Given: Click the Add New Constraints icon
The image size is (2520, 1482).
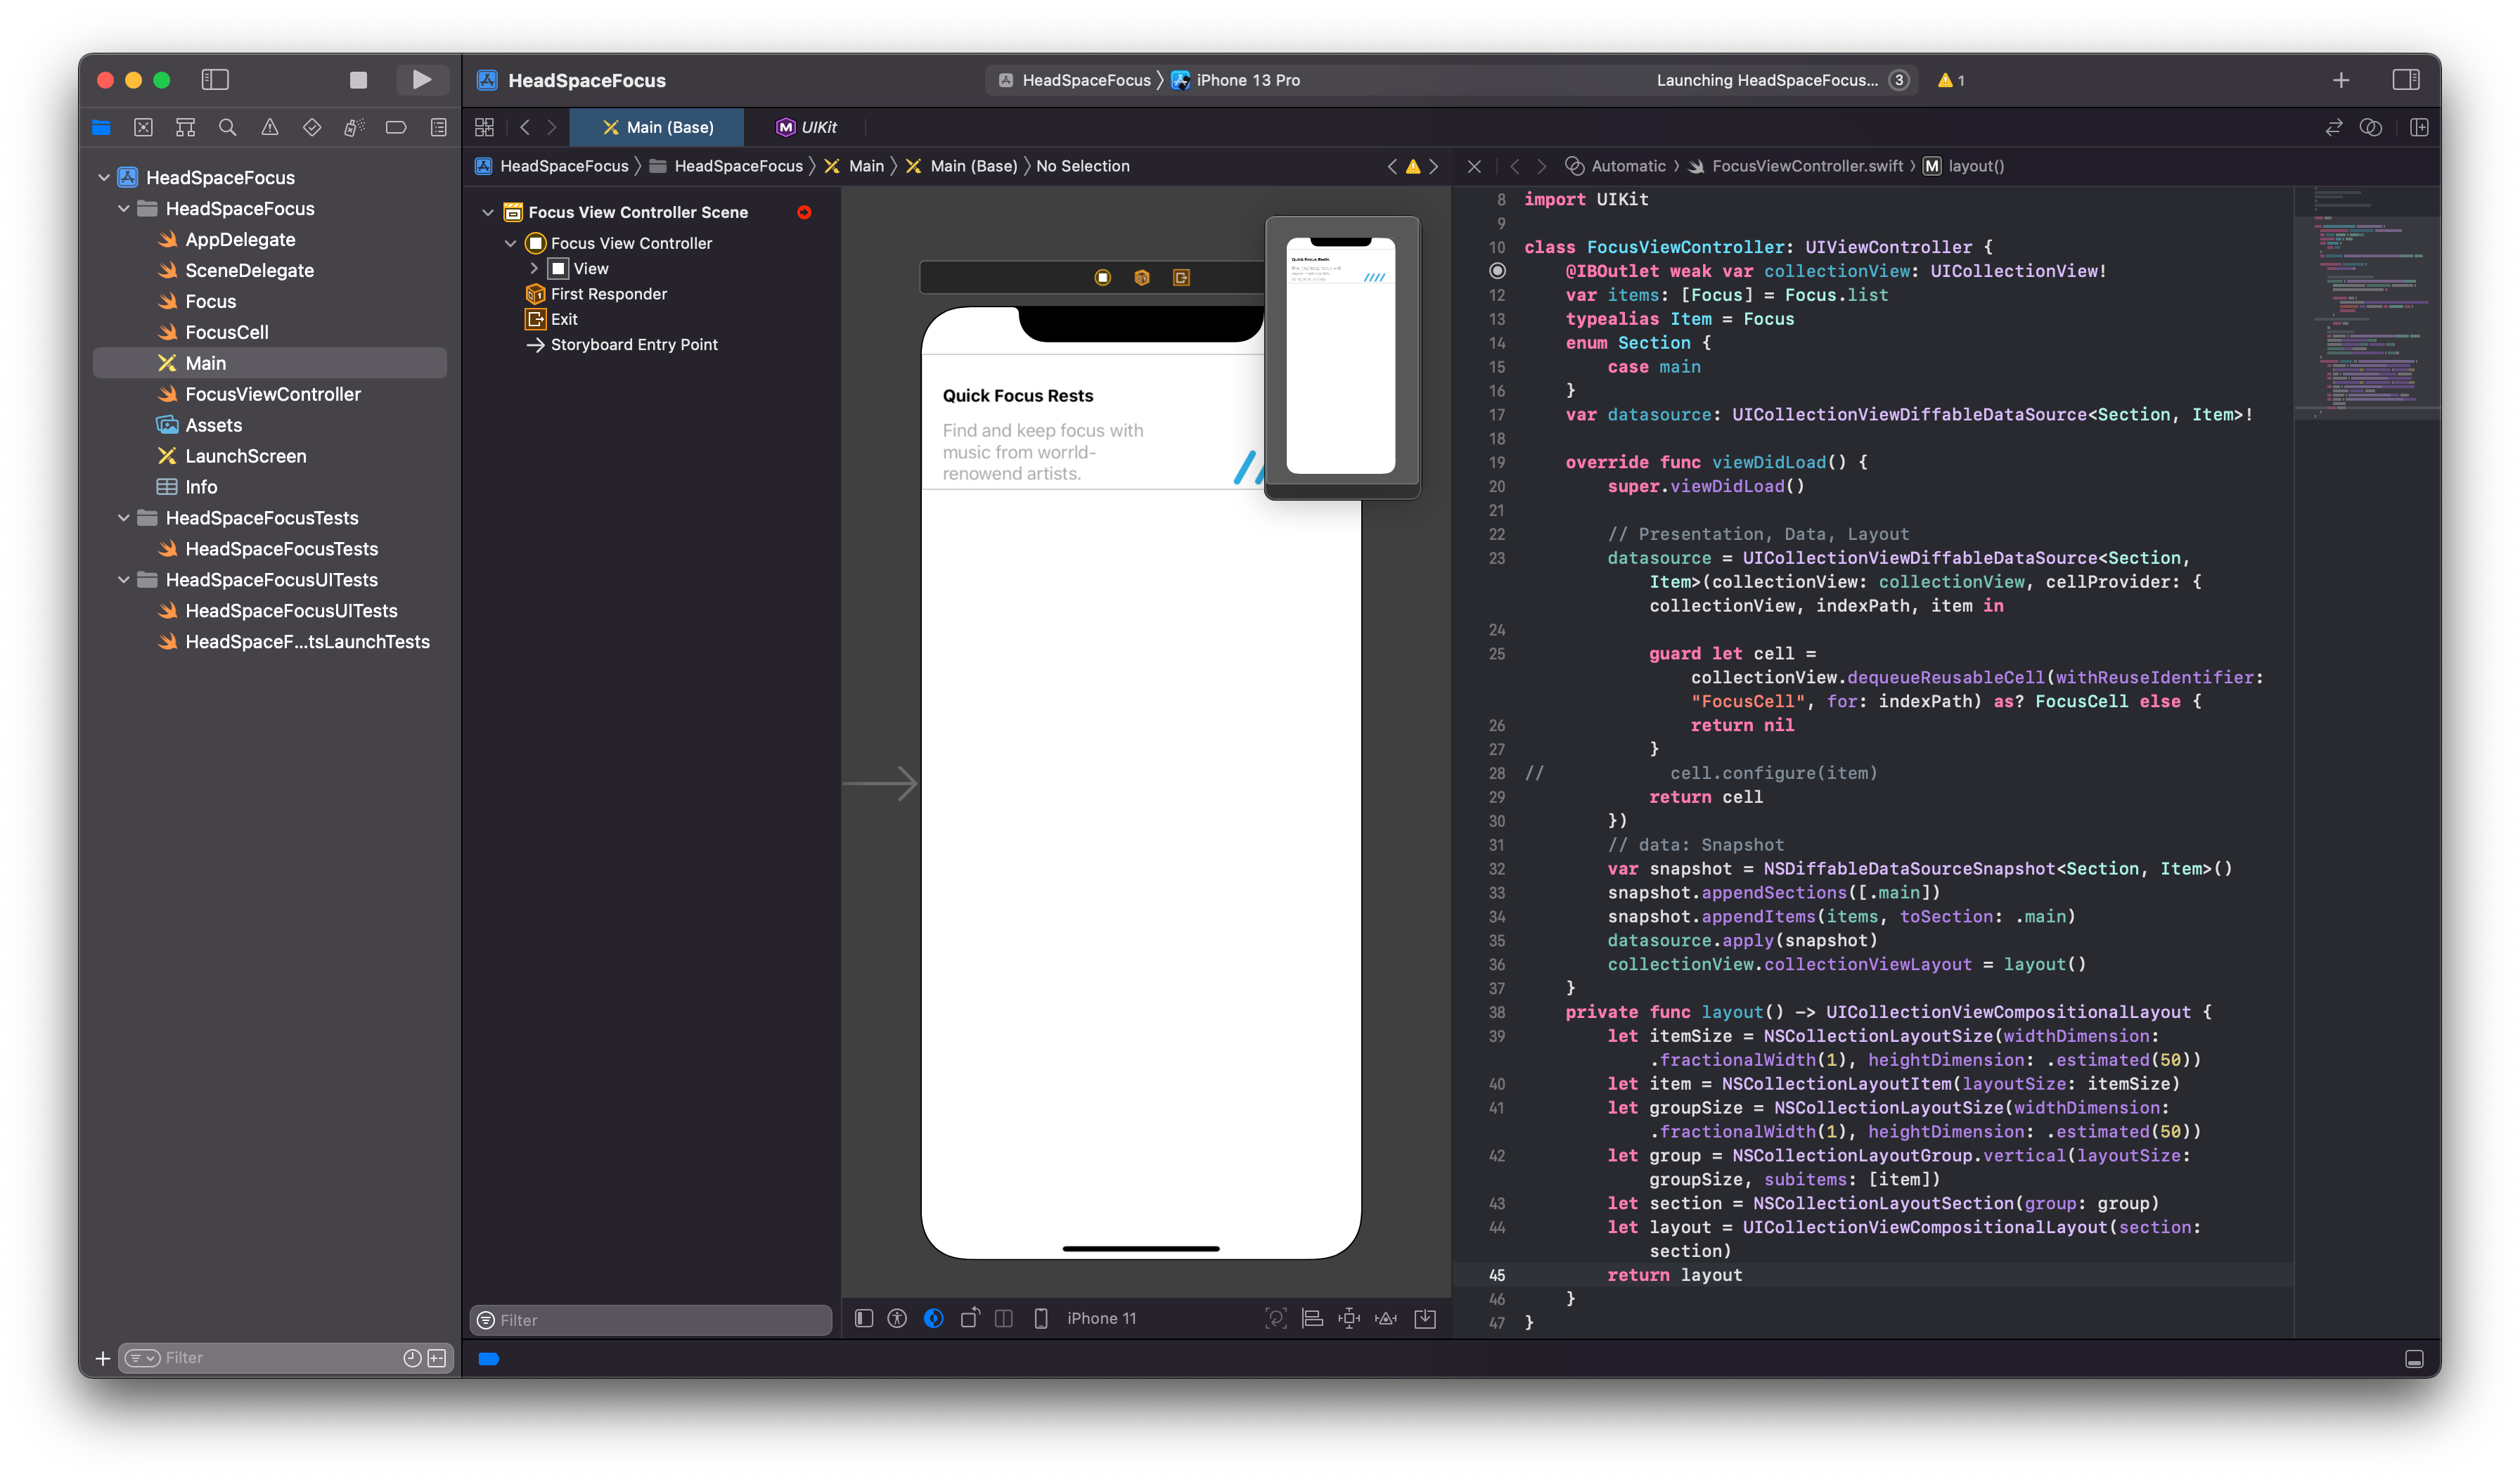Looking at the screenshot, I should (x=1349, y=1318).
